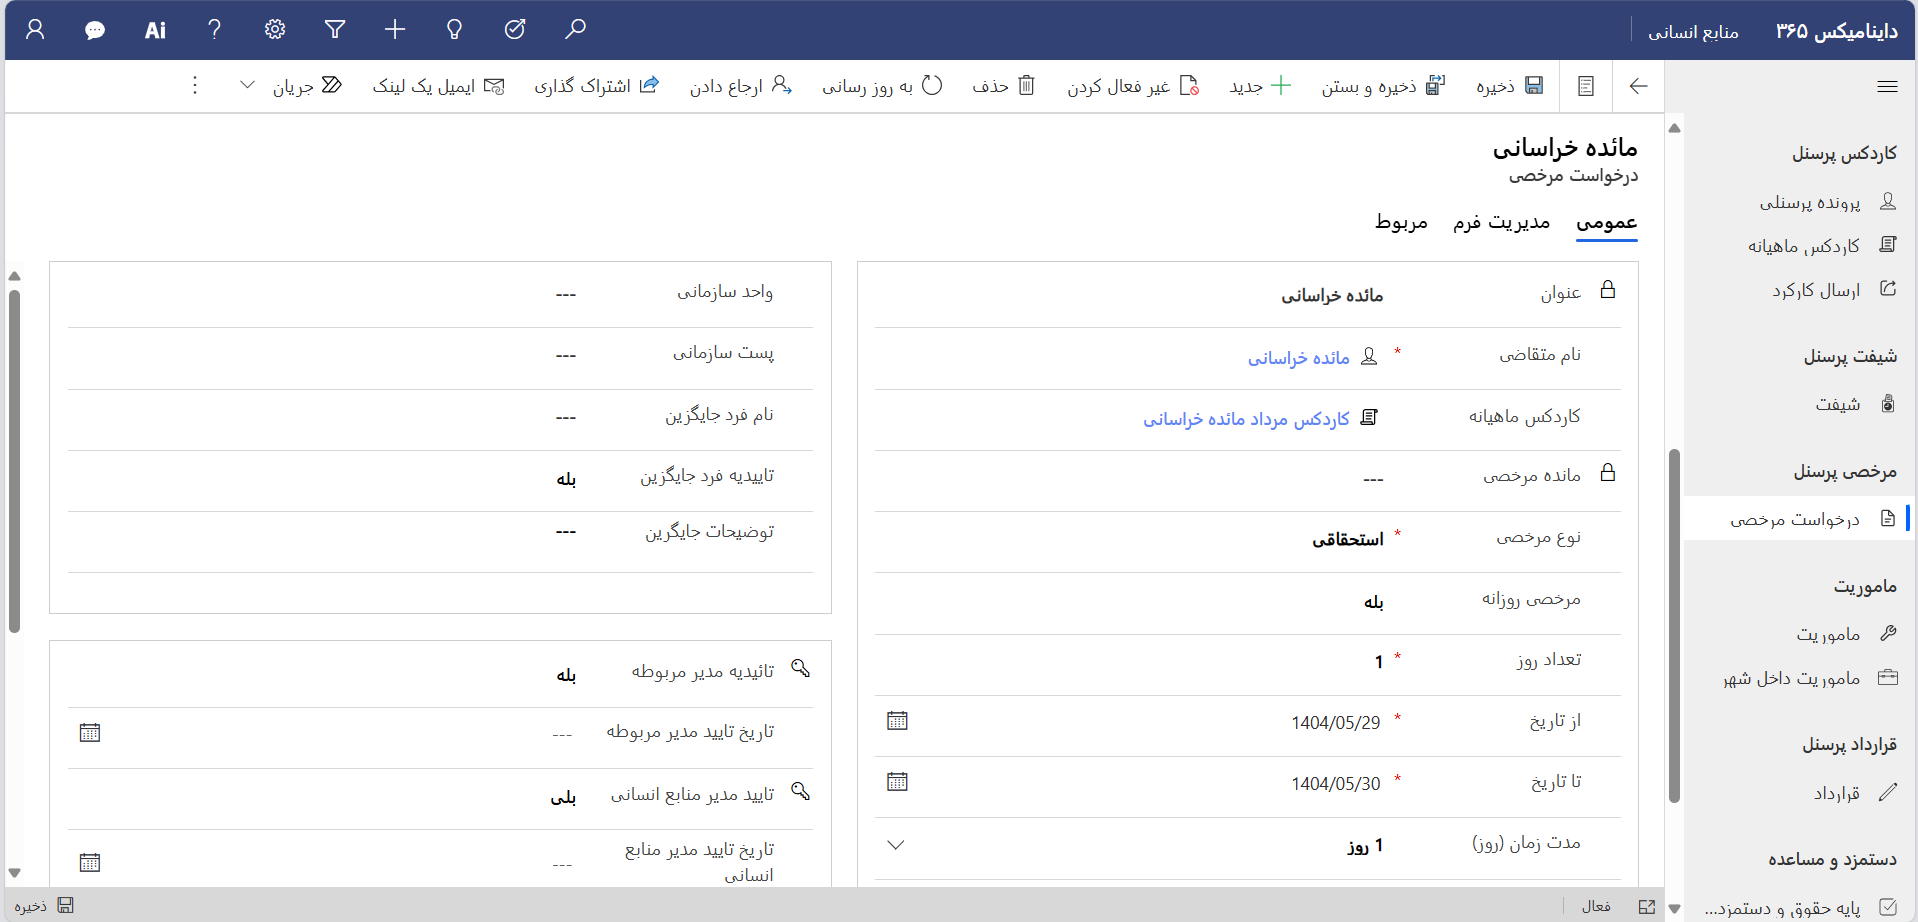This screenshot has height=922, width=1918.
Task: Open the کاردکس مرداد مائده خراسانی link
Action: (1246, 419)
